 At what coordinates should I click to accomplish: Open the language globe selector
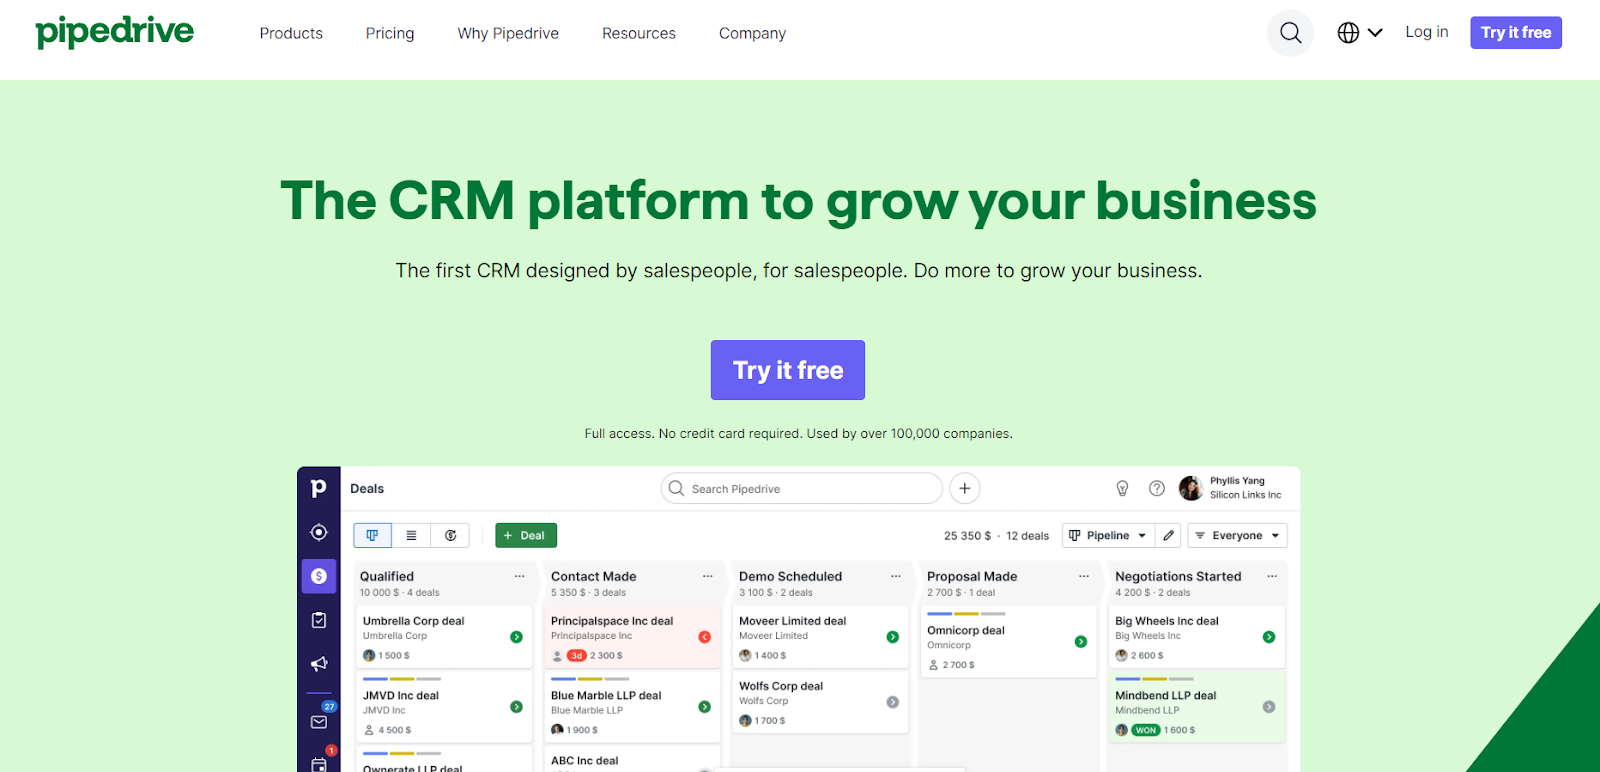[x=1360, y=33]
